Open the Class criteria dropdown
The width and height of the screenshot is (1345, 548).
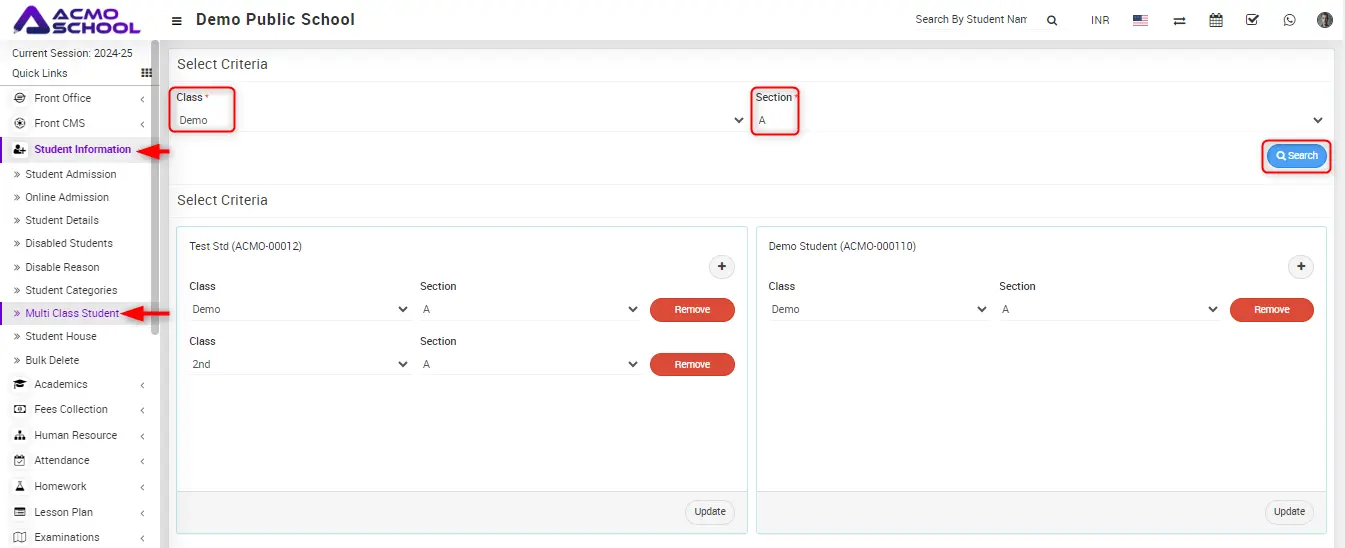460,120
